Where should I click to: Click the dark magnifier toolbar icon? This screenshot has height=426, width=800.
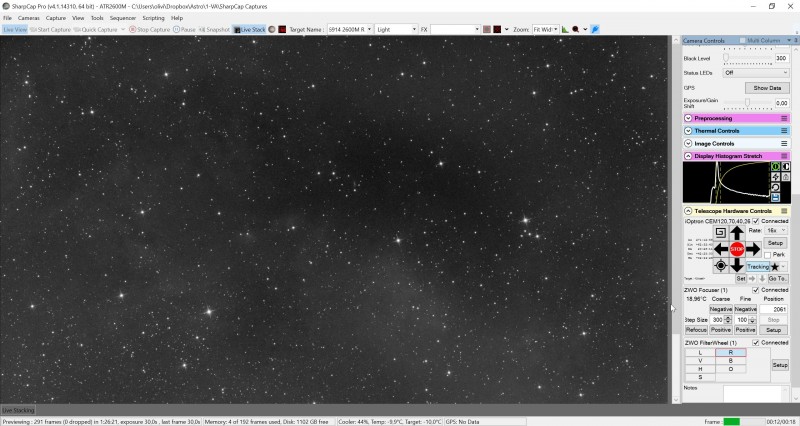576,30
